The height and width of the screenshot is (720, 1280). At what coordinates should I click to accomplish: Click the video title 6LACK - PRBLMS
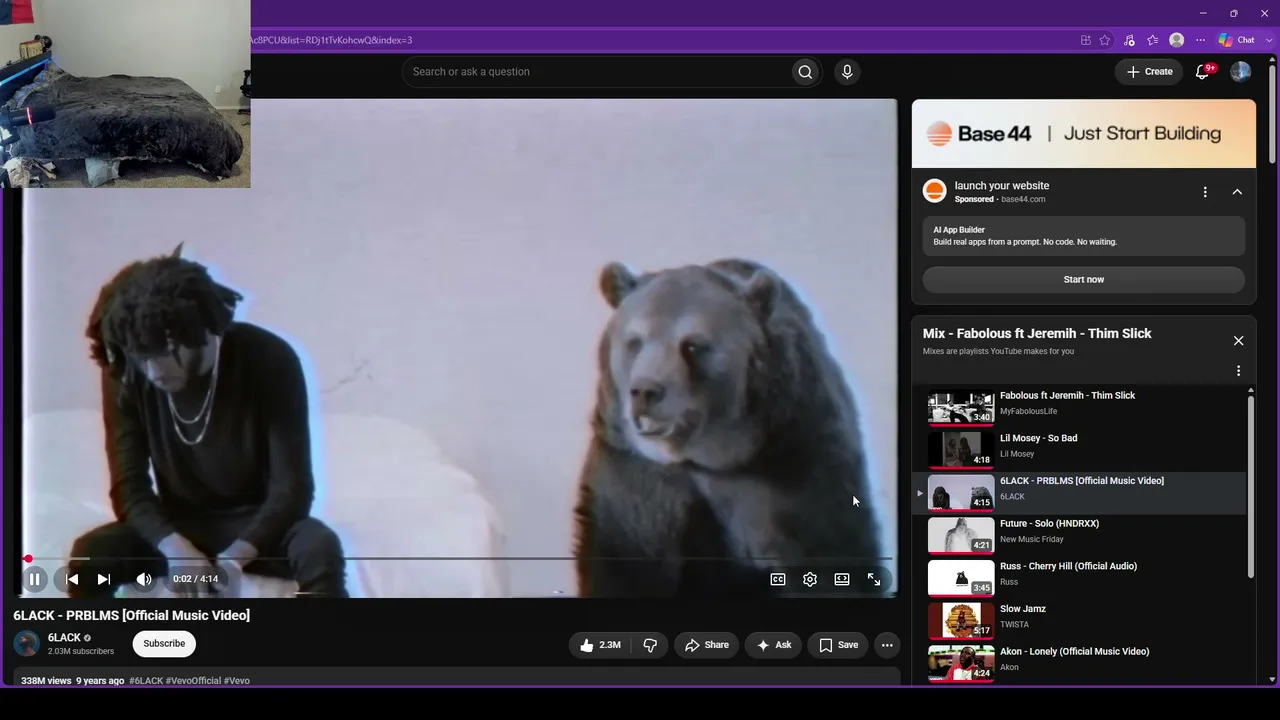click(132, 615)
